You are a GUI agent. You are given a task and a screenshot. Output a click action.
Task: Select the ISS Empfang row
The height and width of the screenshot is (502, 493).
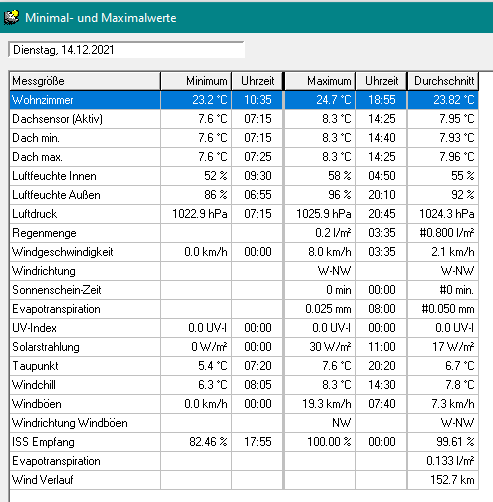(x=244, y=442)
